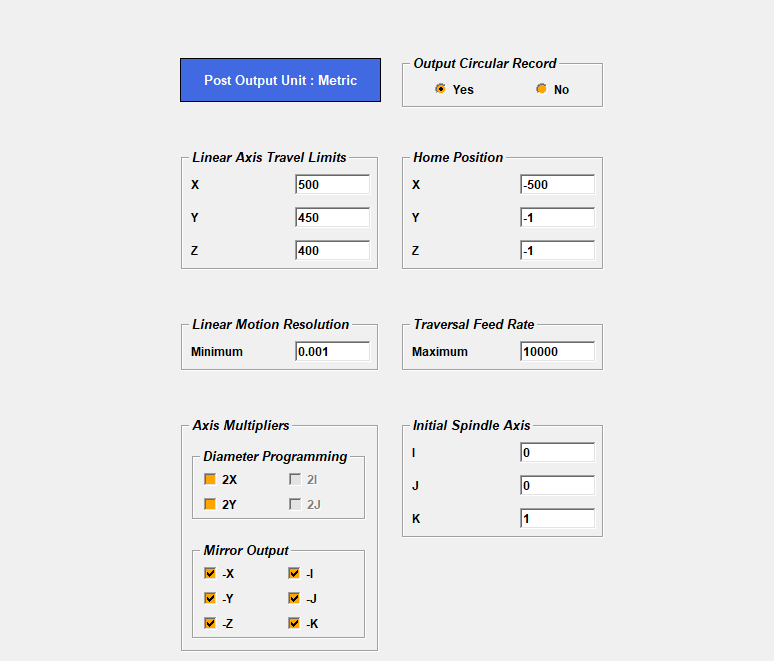Image resolution: width=774 pixels, height=661 pixels.
Task: Select No for Output Circular Record
Action: [x=541, y=89]
